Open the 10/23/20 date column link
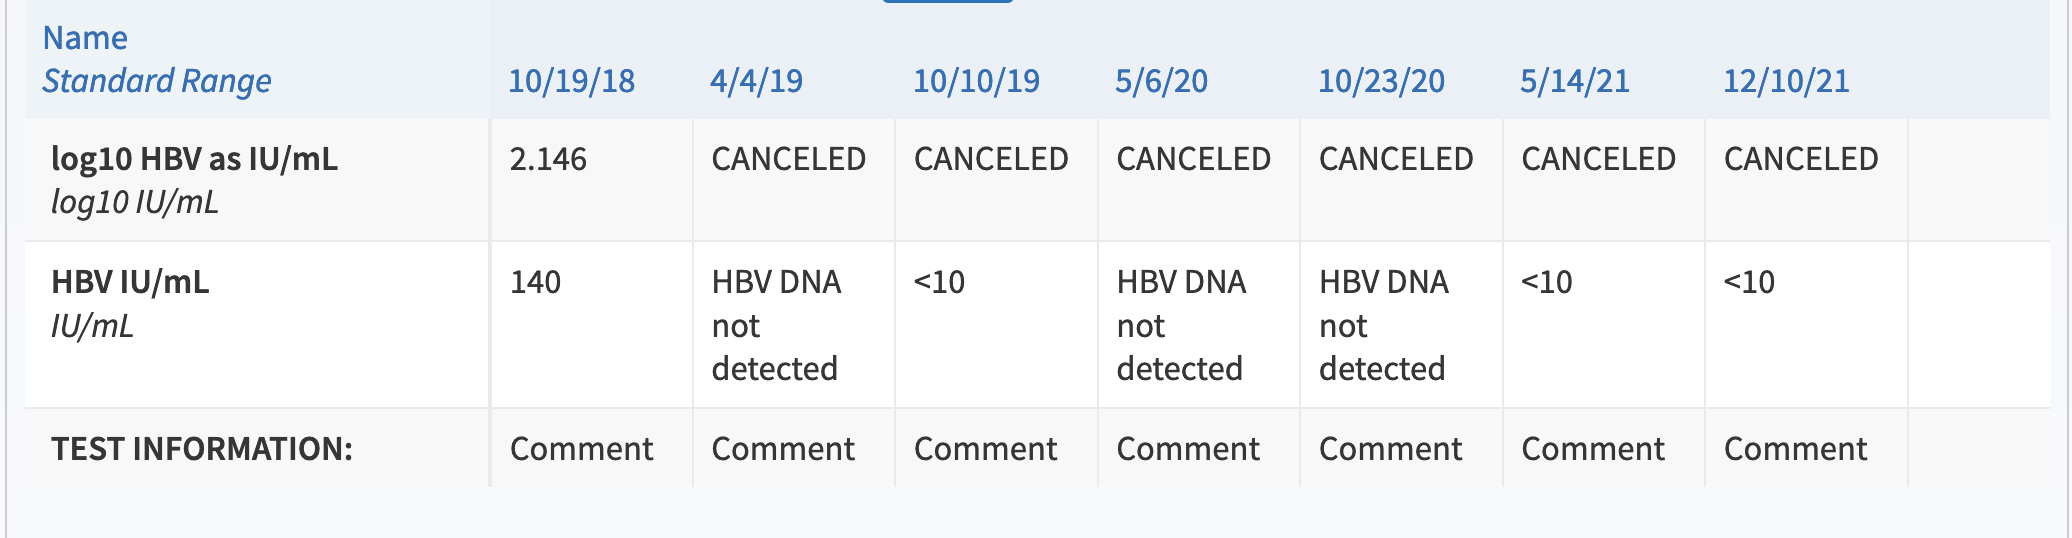The image size is (2072, 538). point(1381,81)
